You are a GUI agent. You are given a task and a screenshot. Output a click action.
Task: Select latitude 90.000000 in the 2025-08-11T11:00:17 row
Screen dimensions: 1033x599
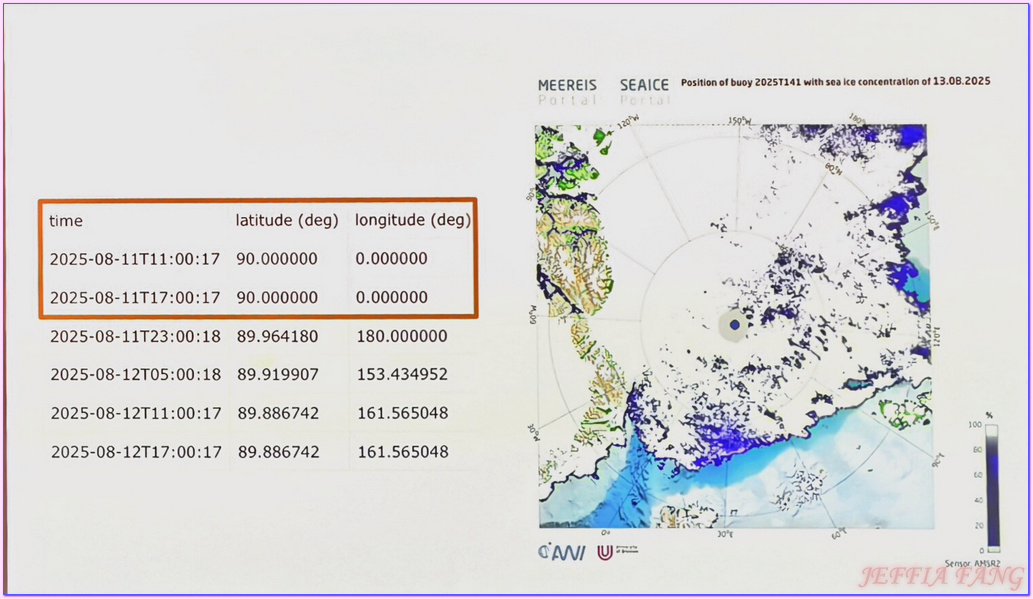[277, 259]
